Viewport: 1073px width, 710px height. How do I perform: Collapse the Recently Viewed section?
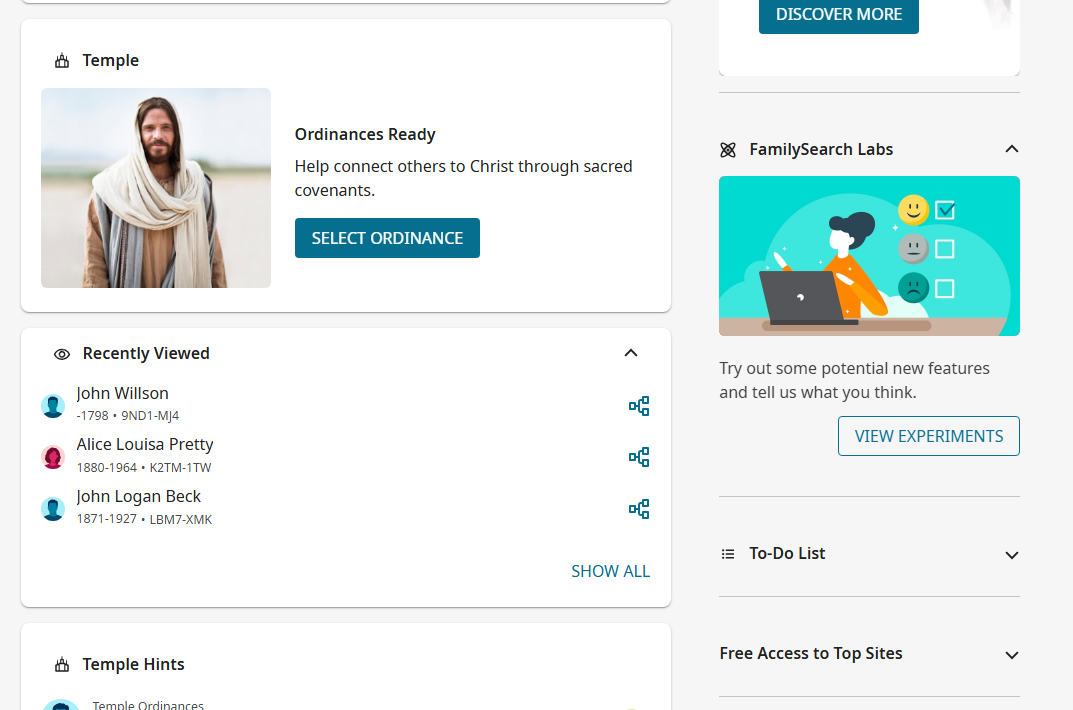(631, 353)
